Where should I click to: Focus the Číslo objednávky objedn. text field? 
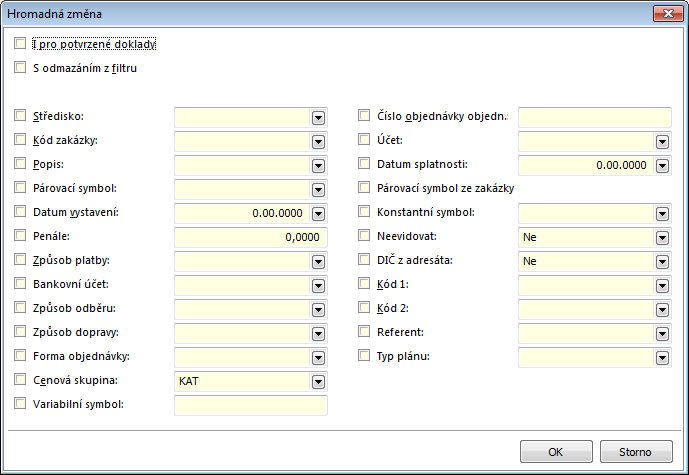click(x=594, y=117)
